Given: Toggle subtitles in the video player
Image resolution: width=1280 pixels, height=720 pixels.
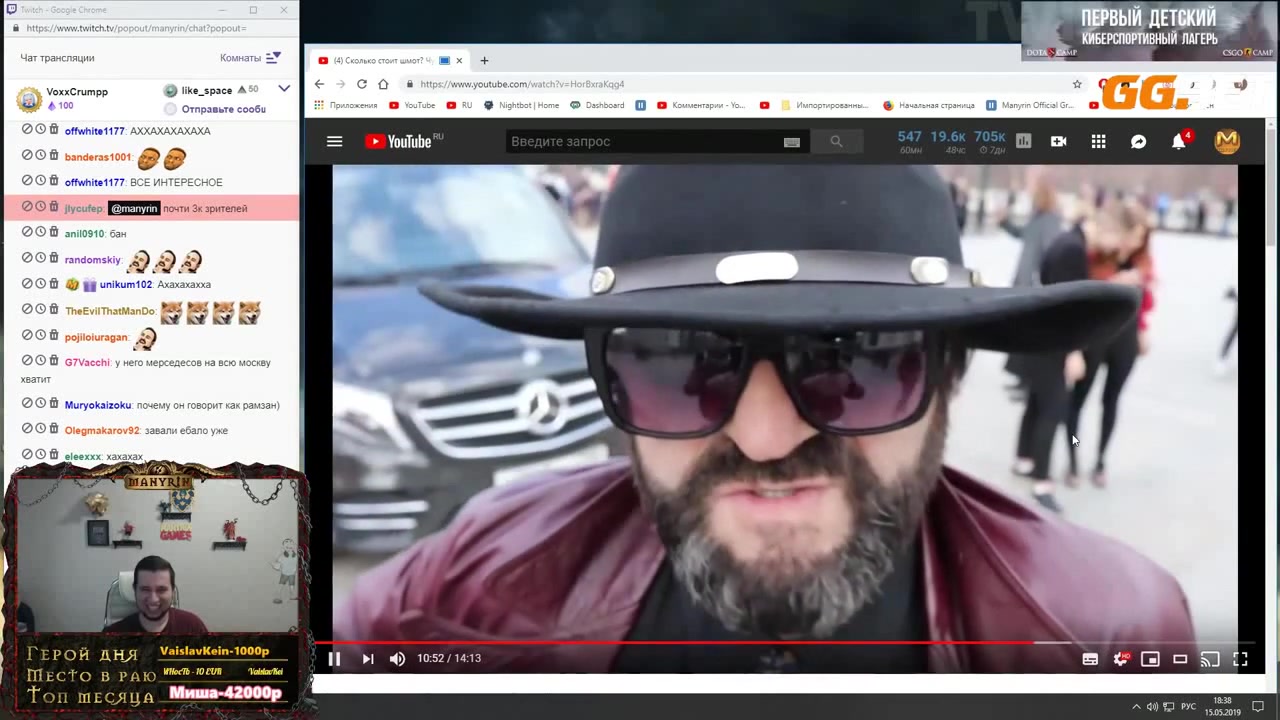Looking at the screenshot, I should pos(1090,659).
